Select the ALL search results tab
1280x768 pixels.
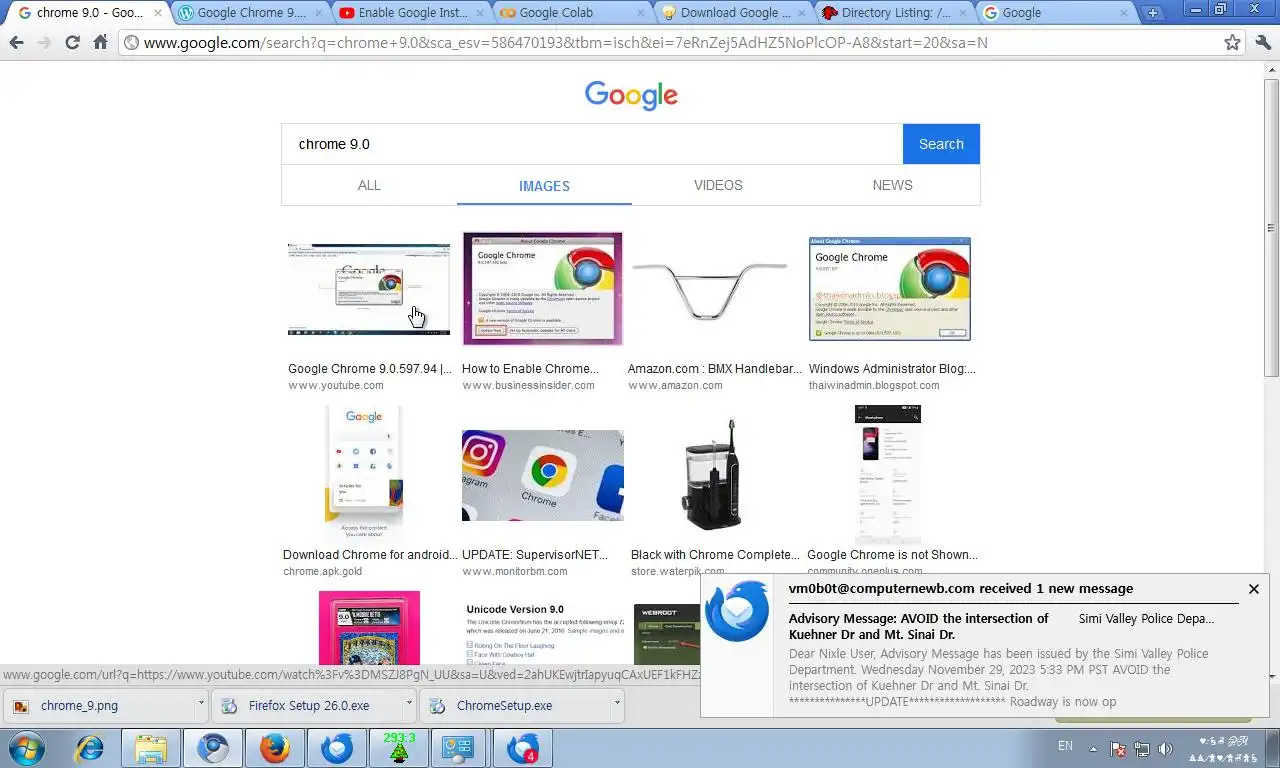point(369,185)
